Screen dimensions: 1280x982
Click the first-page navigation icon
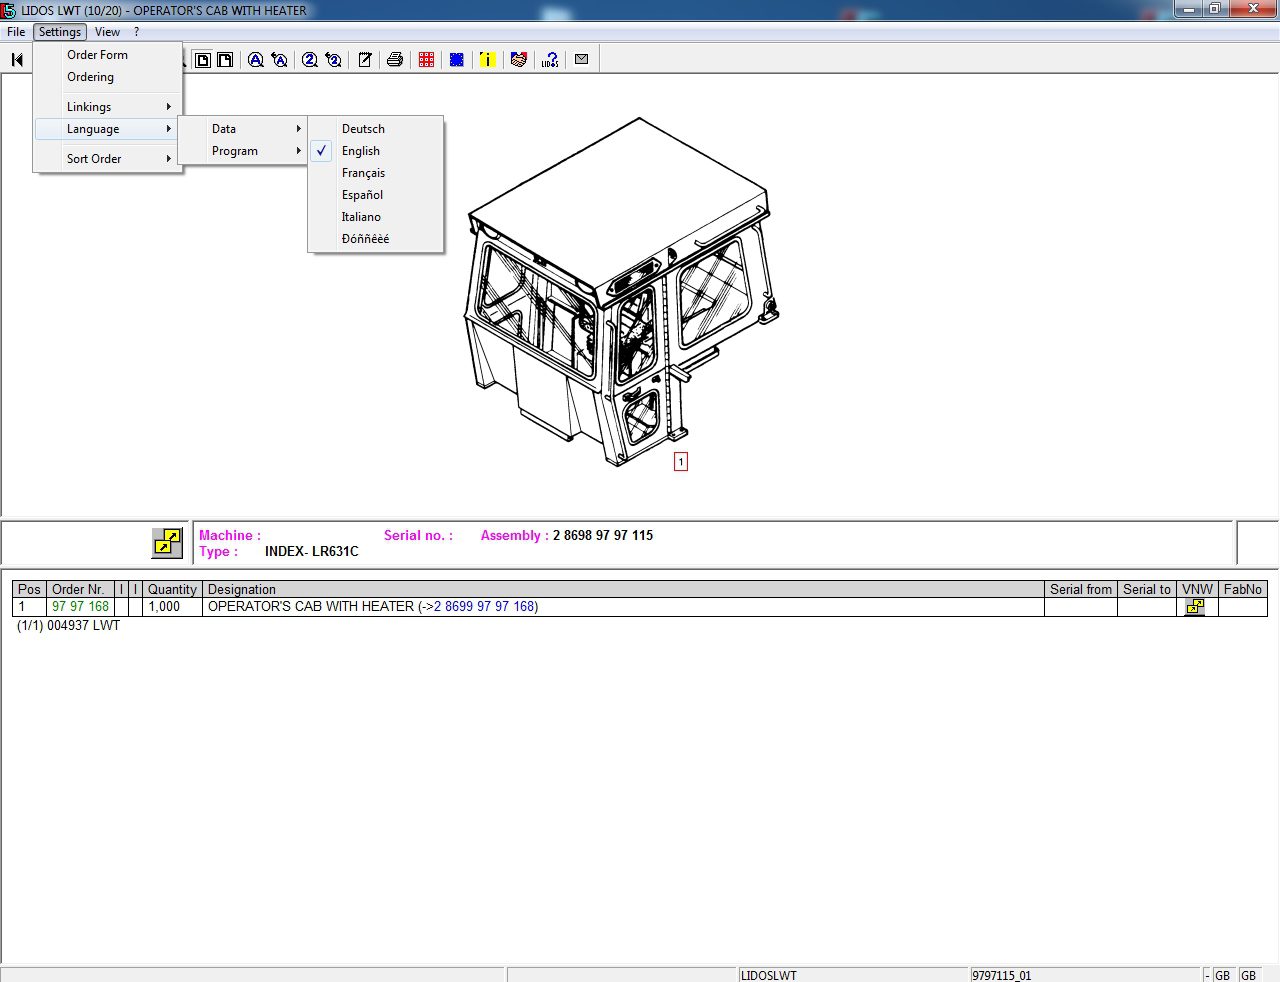[x=17, y=59]
